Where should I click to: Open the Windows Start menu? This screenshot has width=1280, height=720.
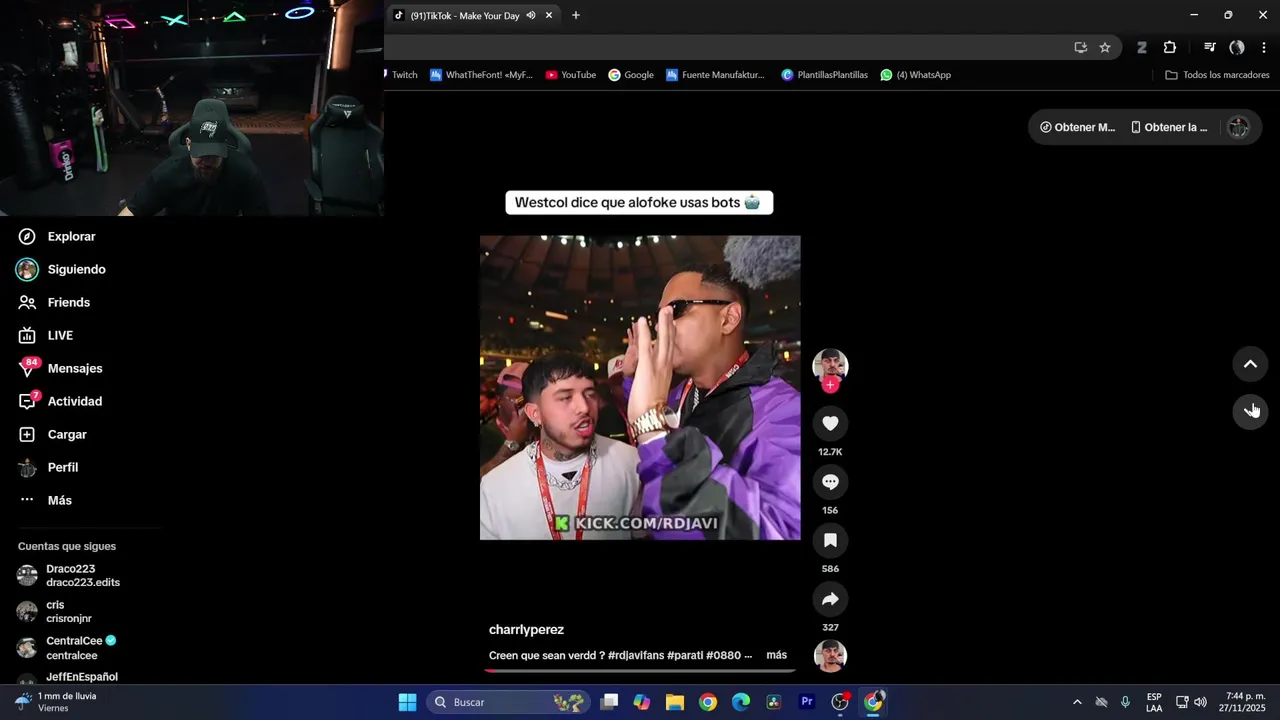(407, 702)
